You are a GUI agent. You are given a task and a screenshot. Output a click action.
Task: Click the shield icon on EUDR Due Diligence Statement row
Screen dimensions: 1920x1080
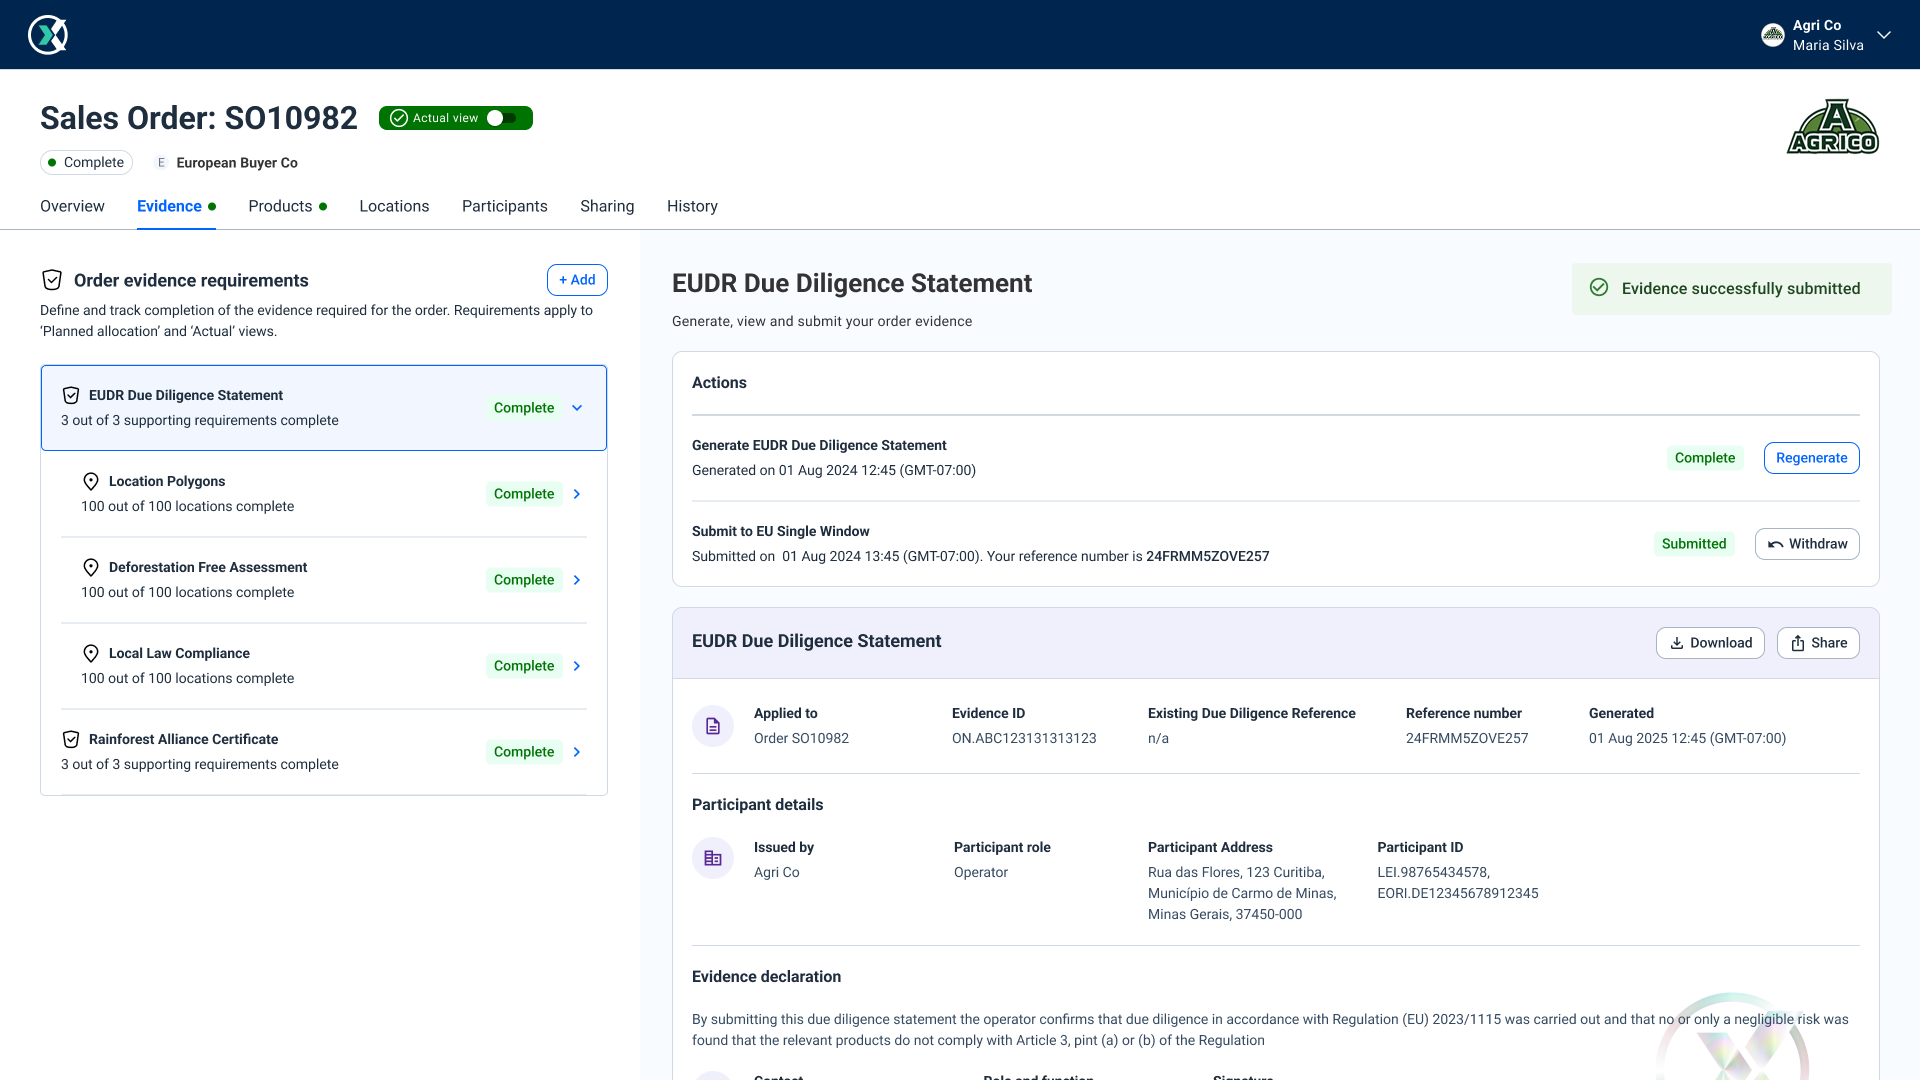71,395
